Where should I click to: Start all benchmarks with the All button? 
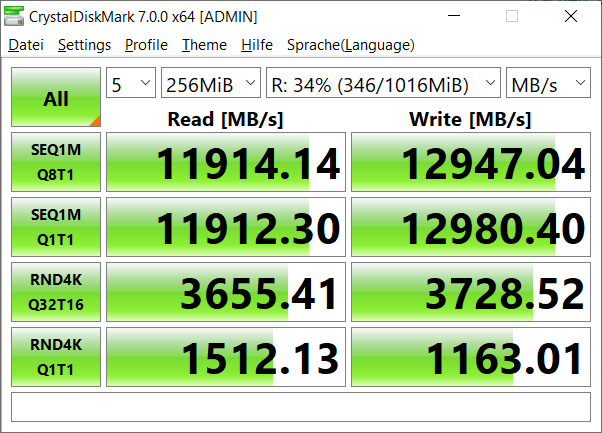coord(56,97)
